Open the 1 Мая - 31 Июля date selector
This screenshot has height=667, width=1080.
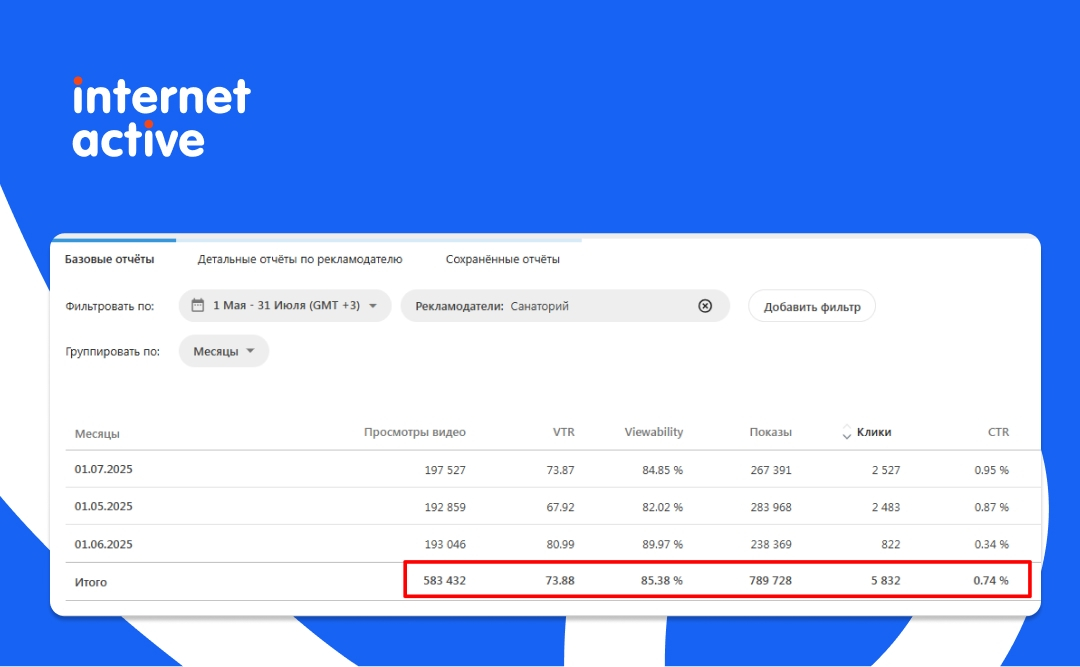tap(285, 305)
